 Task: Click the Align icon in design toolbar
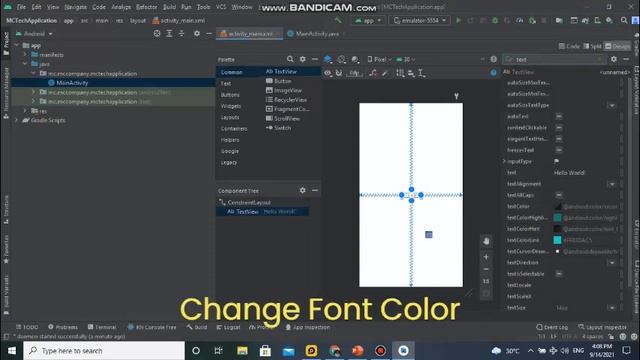coord(411,73)
